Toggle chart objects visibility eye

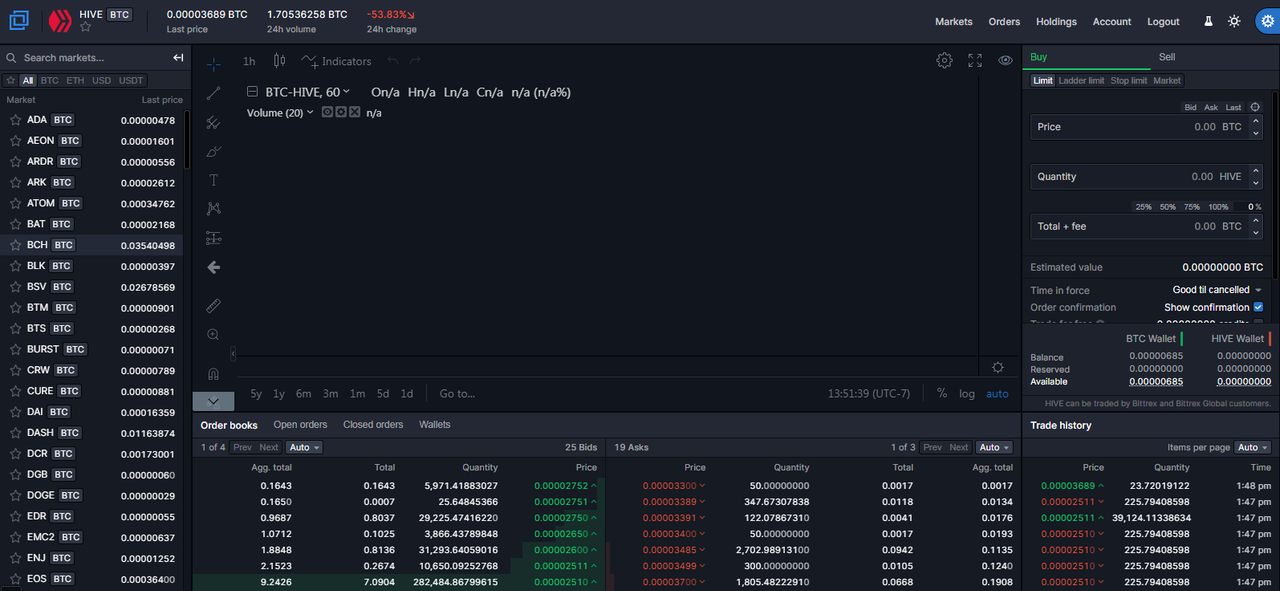tap(1005, 60)
